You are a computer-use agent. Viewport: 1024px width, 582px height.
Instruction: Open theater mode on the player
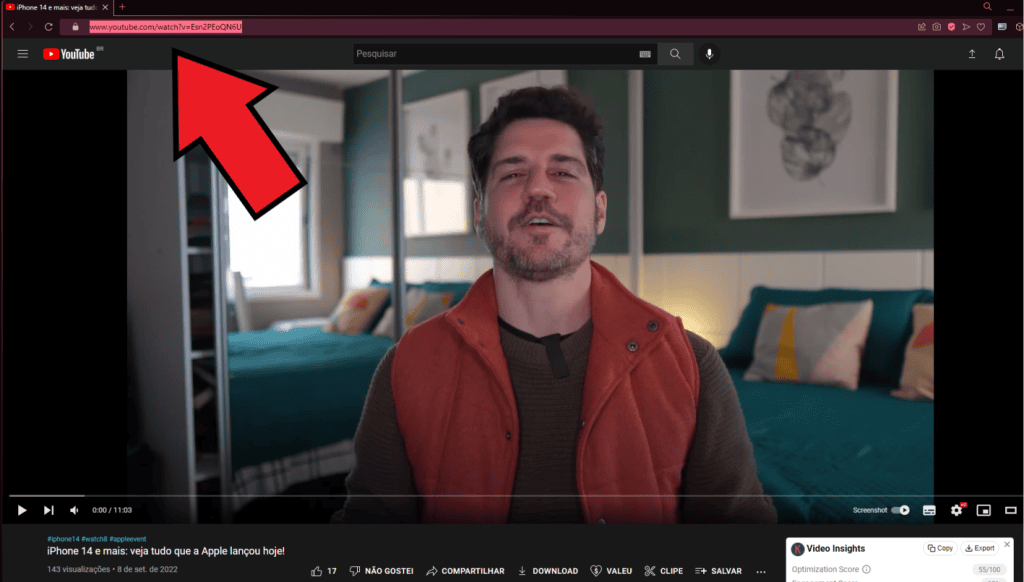(x=1010, y=510)
